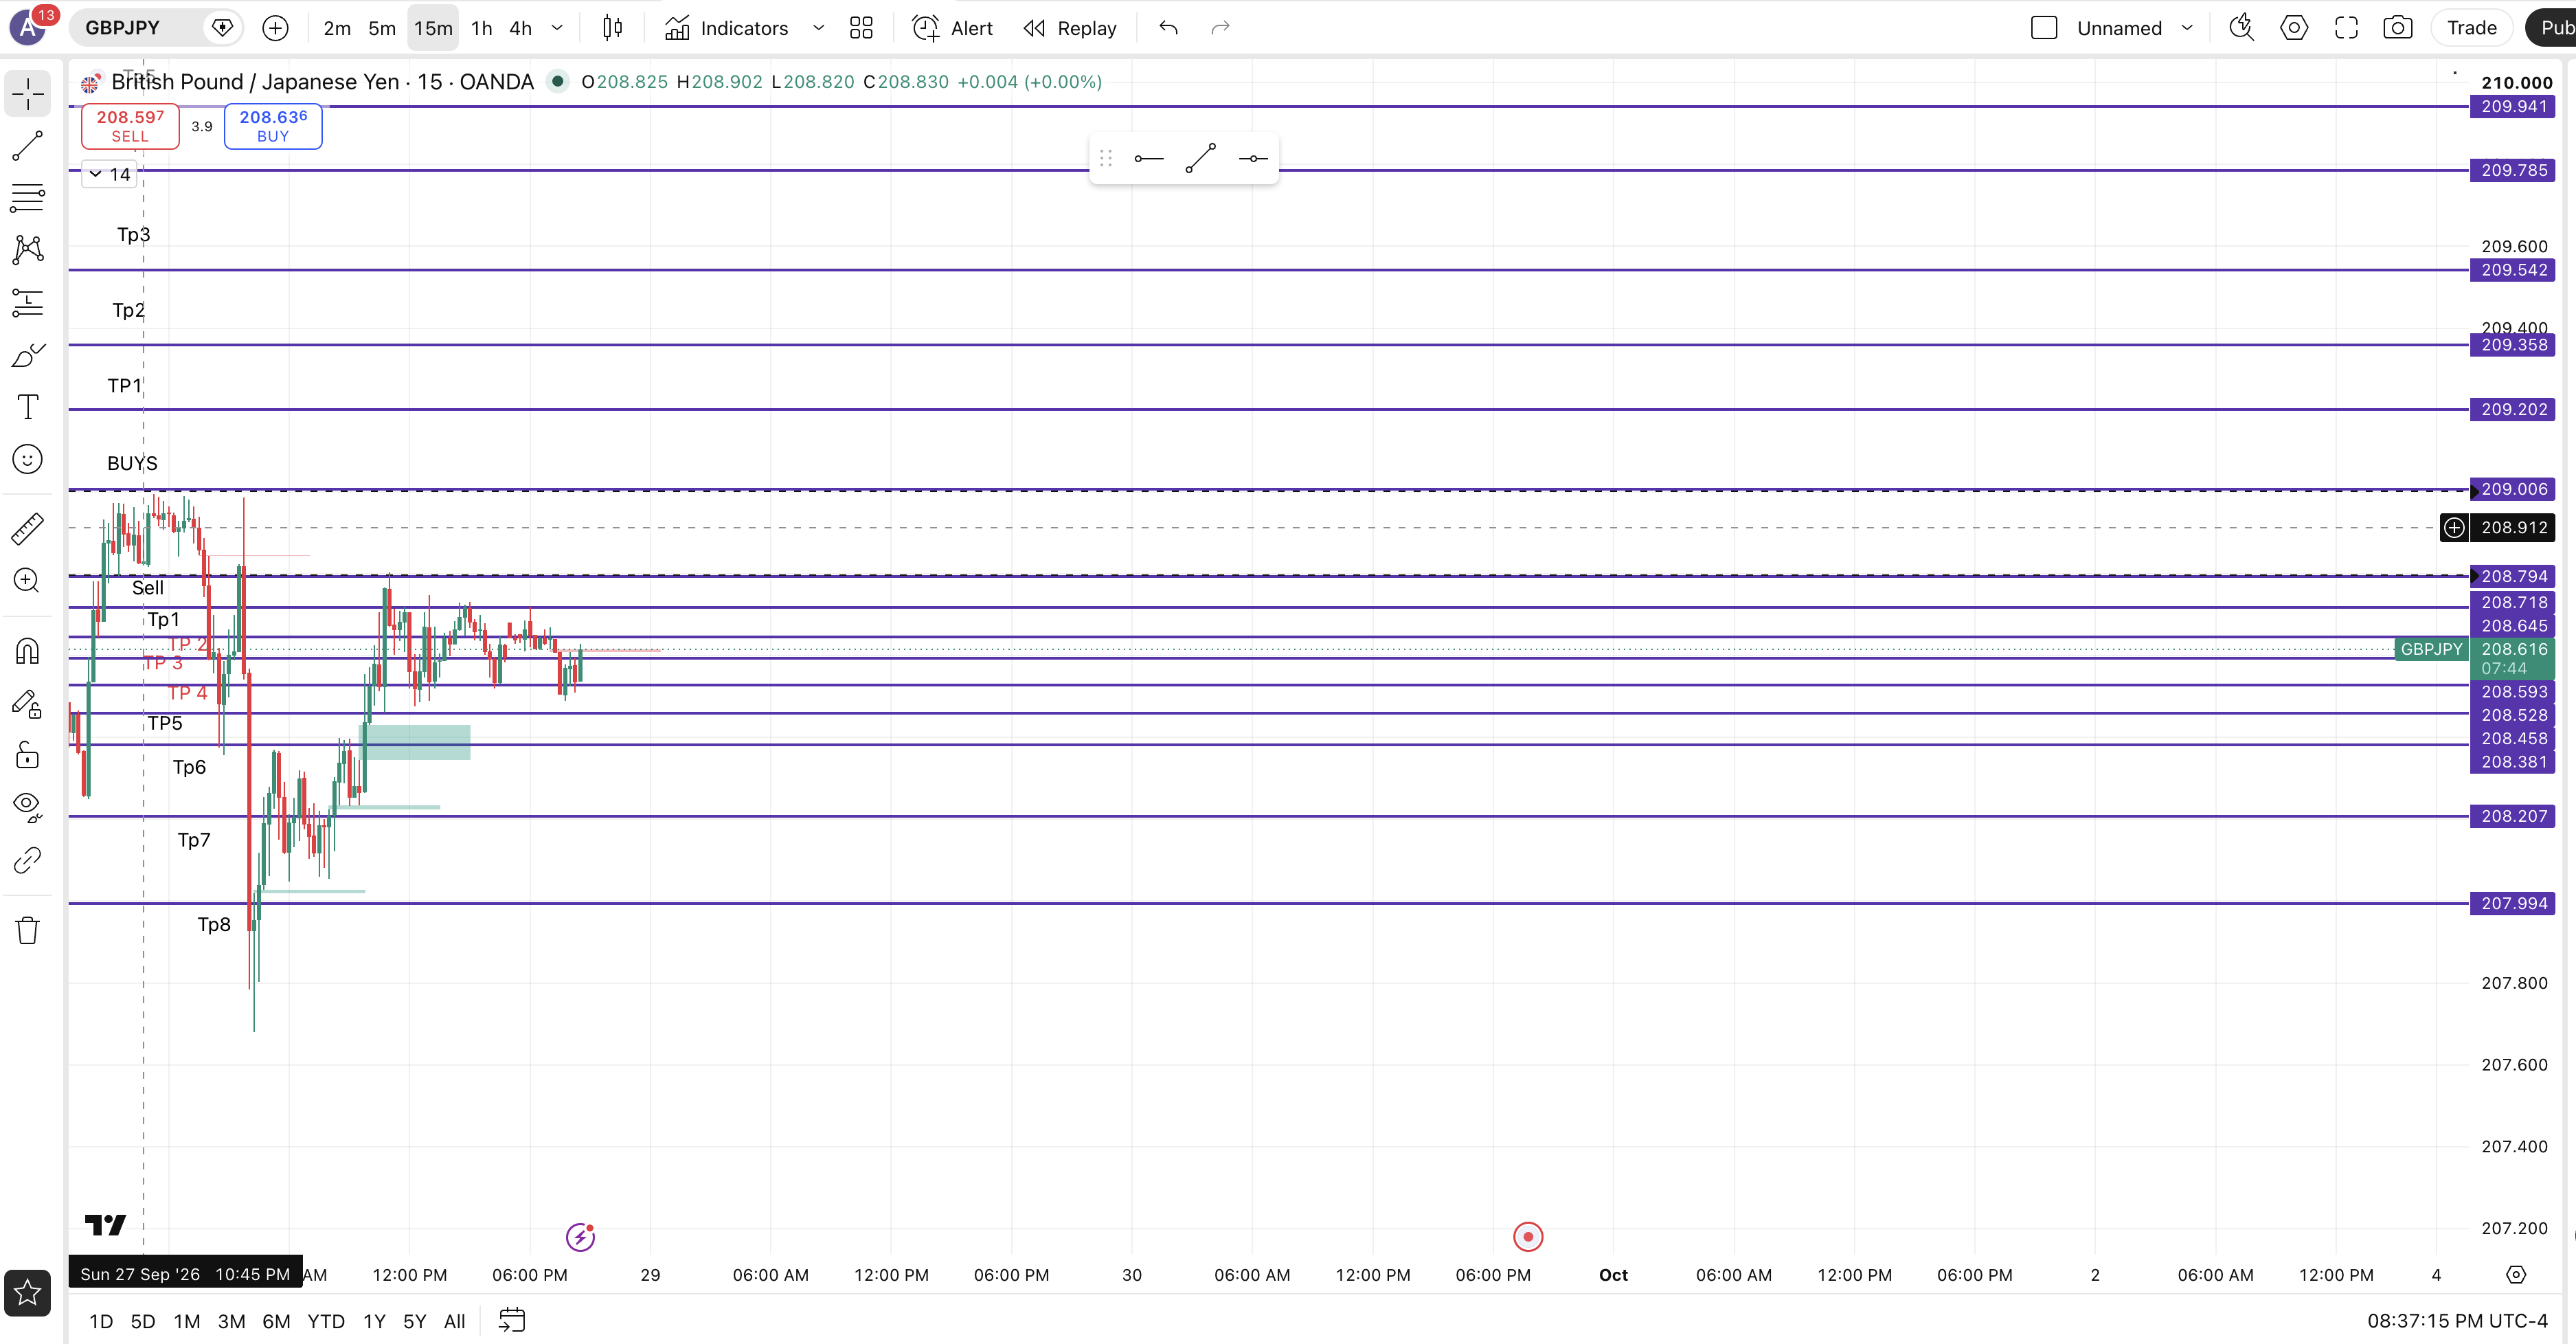Expand more timeframes dropdown arrow
The width and height of the screenshot is (2576, 1344).
pyautogui.click(x=557, y=28)
